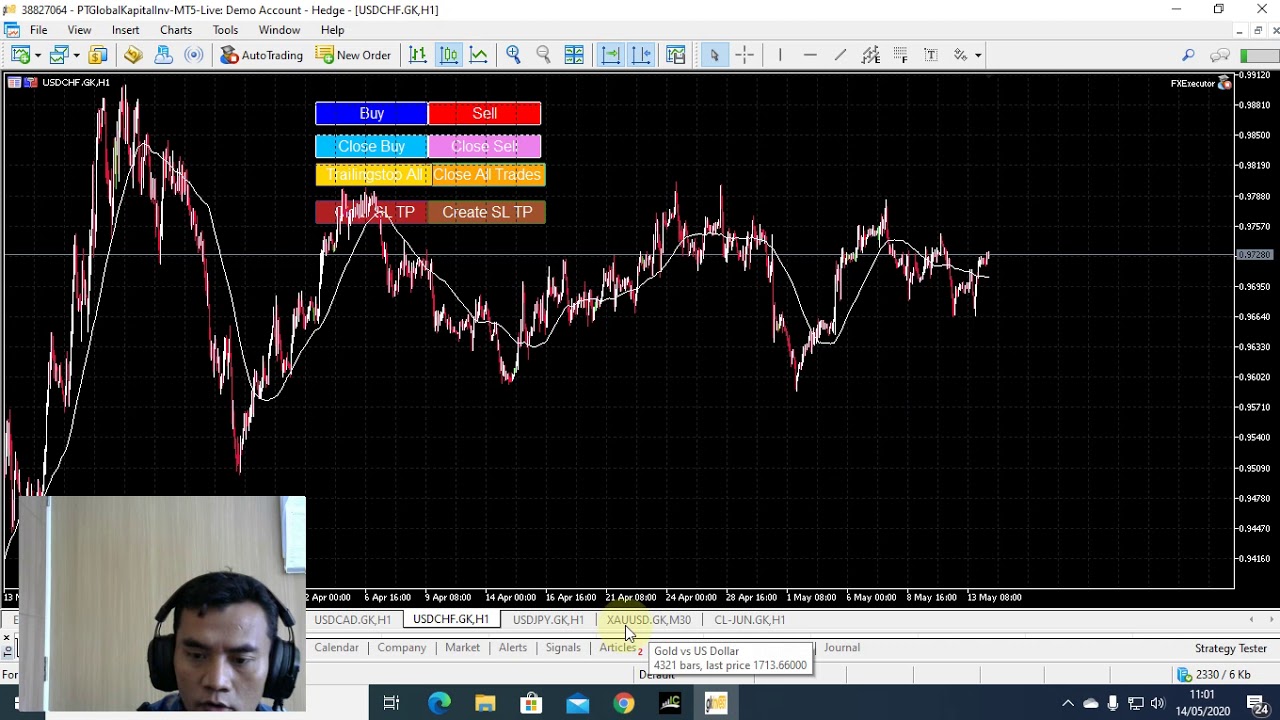The height and width of the screenshot is (720, 1280).
Task: Select the crosshair tool
Action: tap(744, 55)
